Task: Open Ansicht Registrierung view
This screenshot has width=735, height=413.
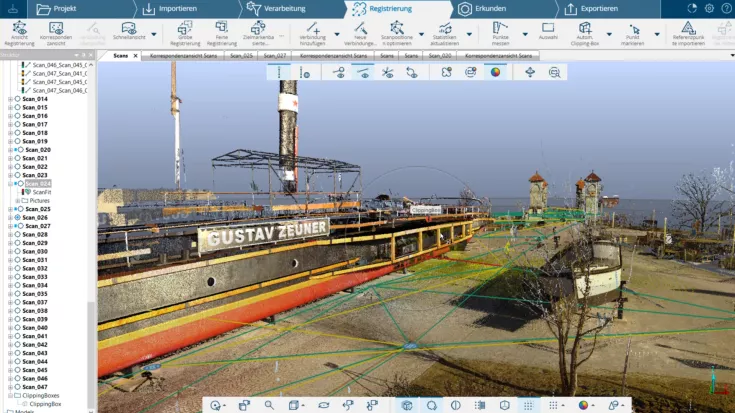Action: [x=19, y=34]
